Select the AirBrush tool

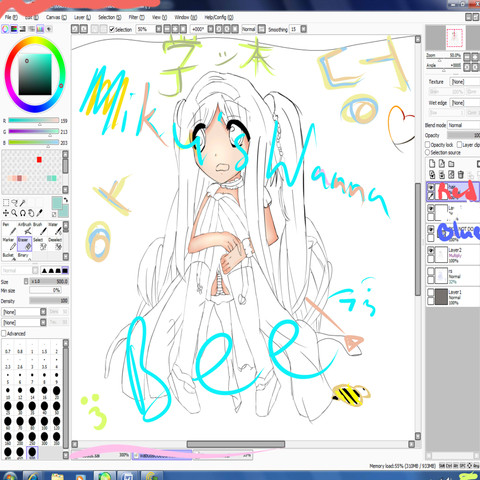25,228
